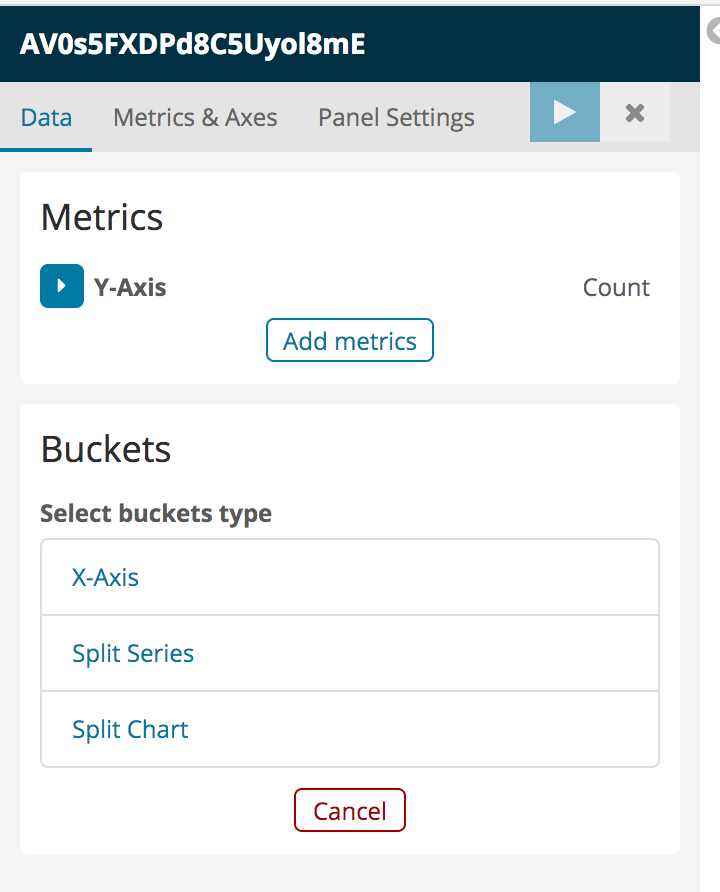The height and width of the screenshot is (892, 720).
Task: Click the play button to apply changes
Action: pos(565,112)
